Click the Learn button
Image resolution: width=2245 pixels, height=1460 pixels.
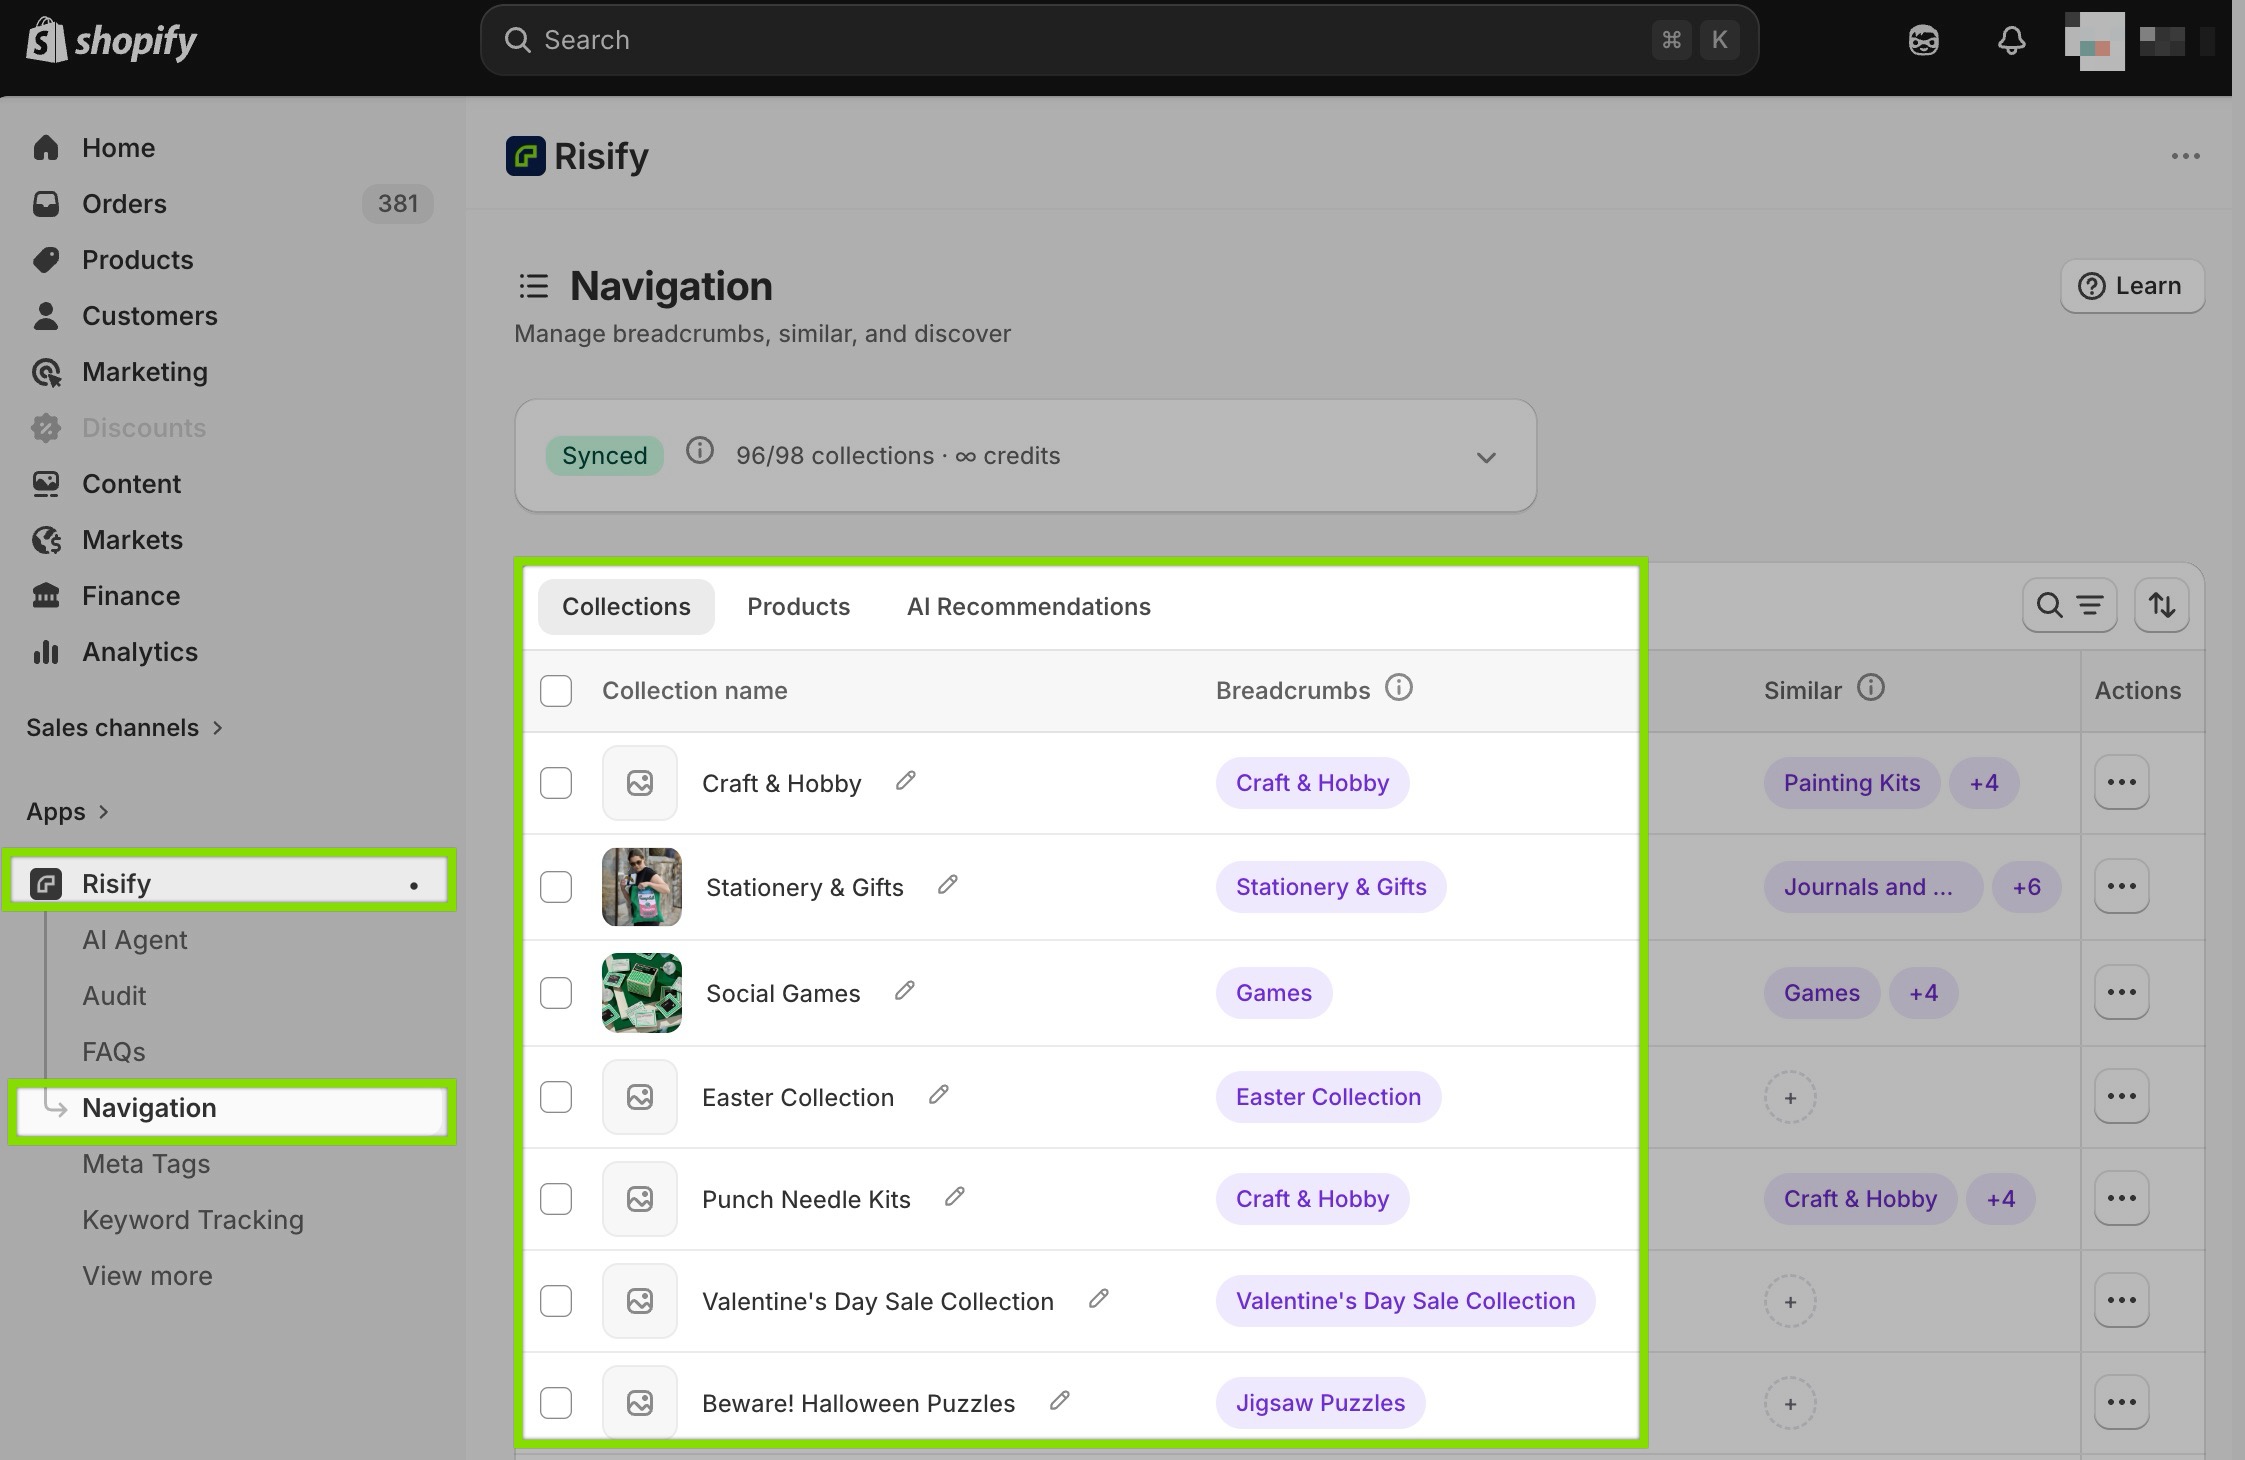pyautogui.click(x=2132, y=286)
